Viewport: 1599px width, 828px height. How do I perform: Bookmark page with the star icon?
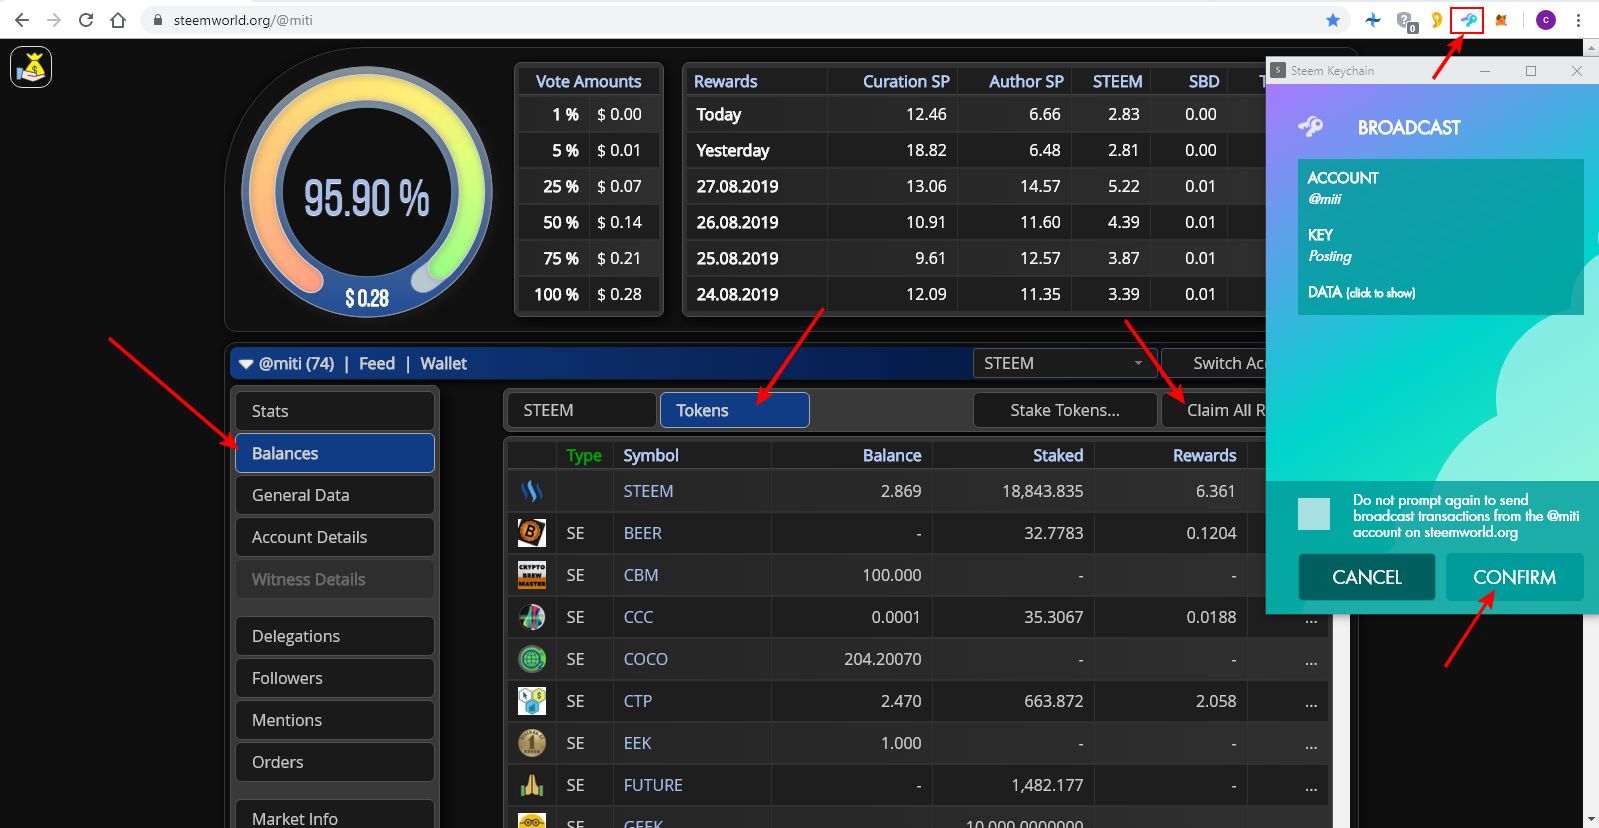pos(1333,20)
